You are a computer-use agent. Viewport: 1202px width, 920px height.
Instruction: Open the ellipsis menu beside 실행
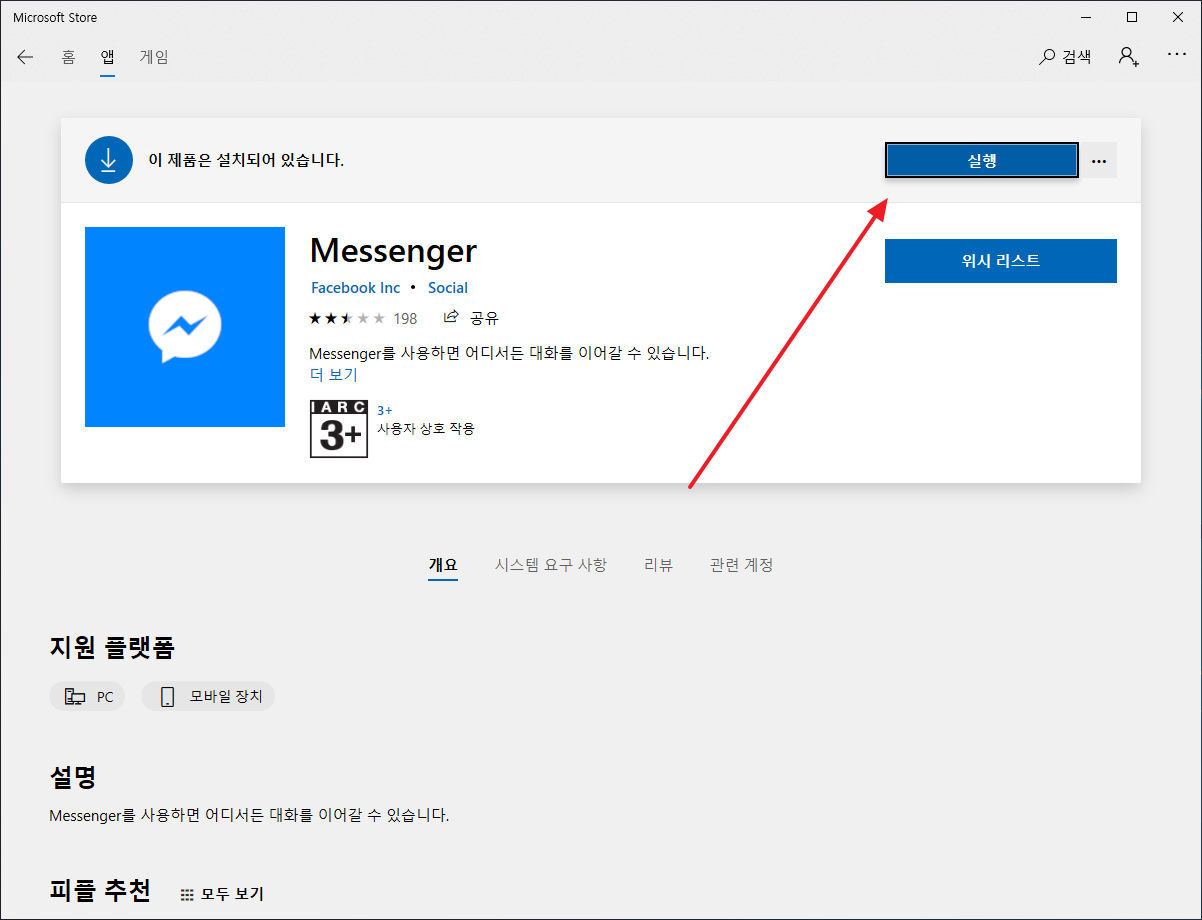click(x=1099, y=160)
